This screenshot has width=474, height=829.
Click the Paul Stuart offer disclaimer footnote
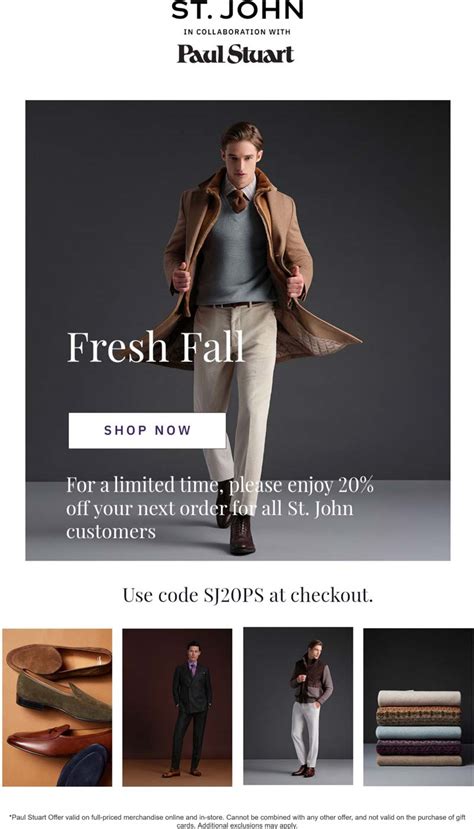click(237, 821)
